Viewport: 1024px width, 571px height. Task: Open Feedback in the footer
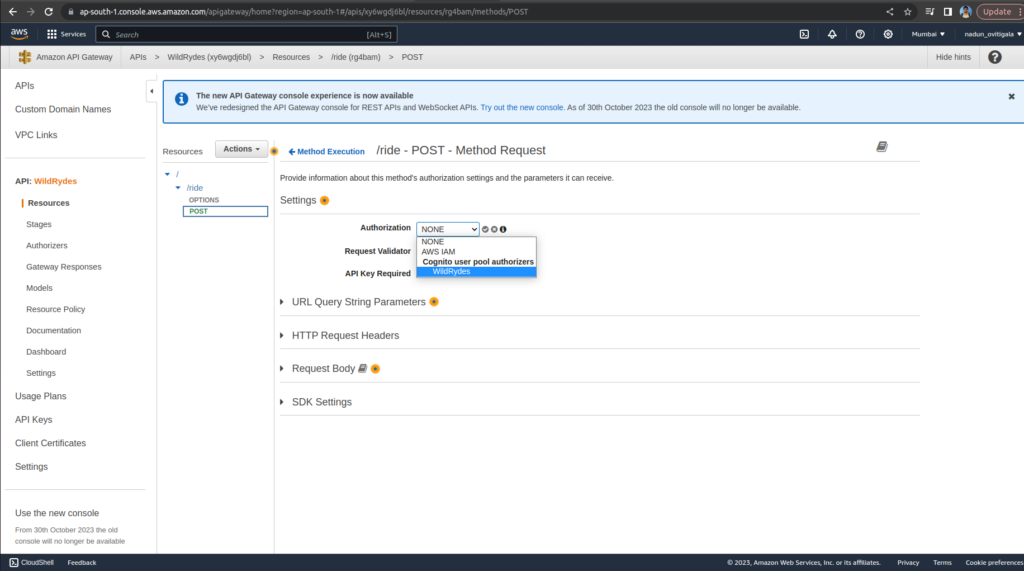[82, 563]
